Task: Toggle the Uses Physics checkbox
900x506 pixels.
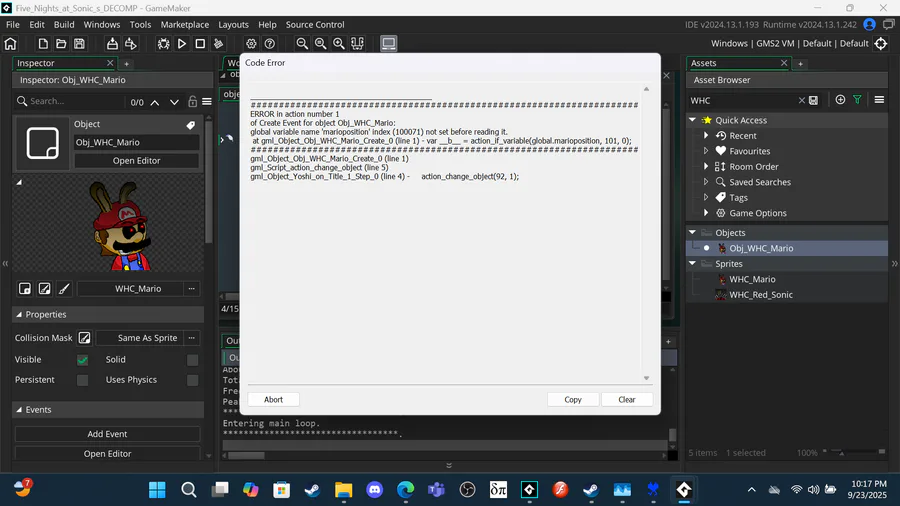Action: tap(192, 380)
